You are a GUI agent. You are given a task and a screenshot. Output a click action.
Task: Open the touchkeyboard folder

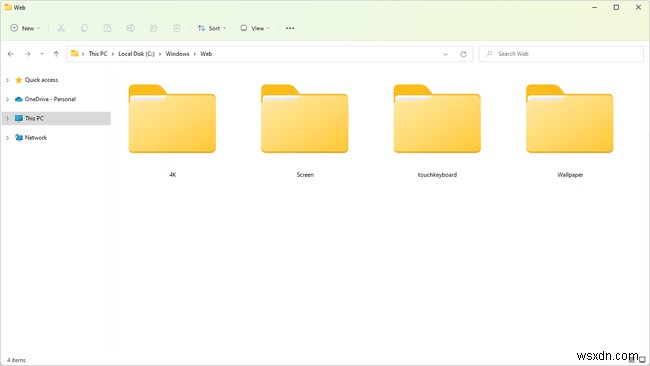(437, 119)
